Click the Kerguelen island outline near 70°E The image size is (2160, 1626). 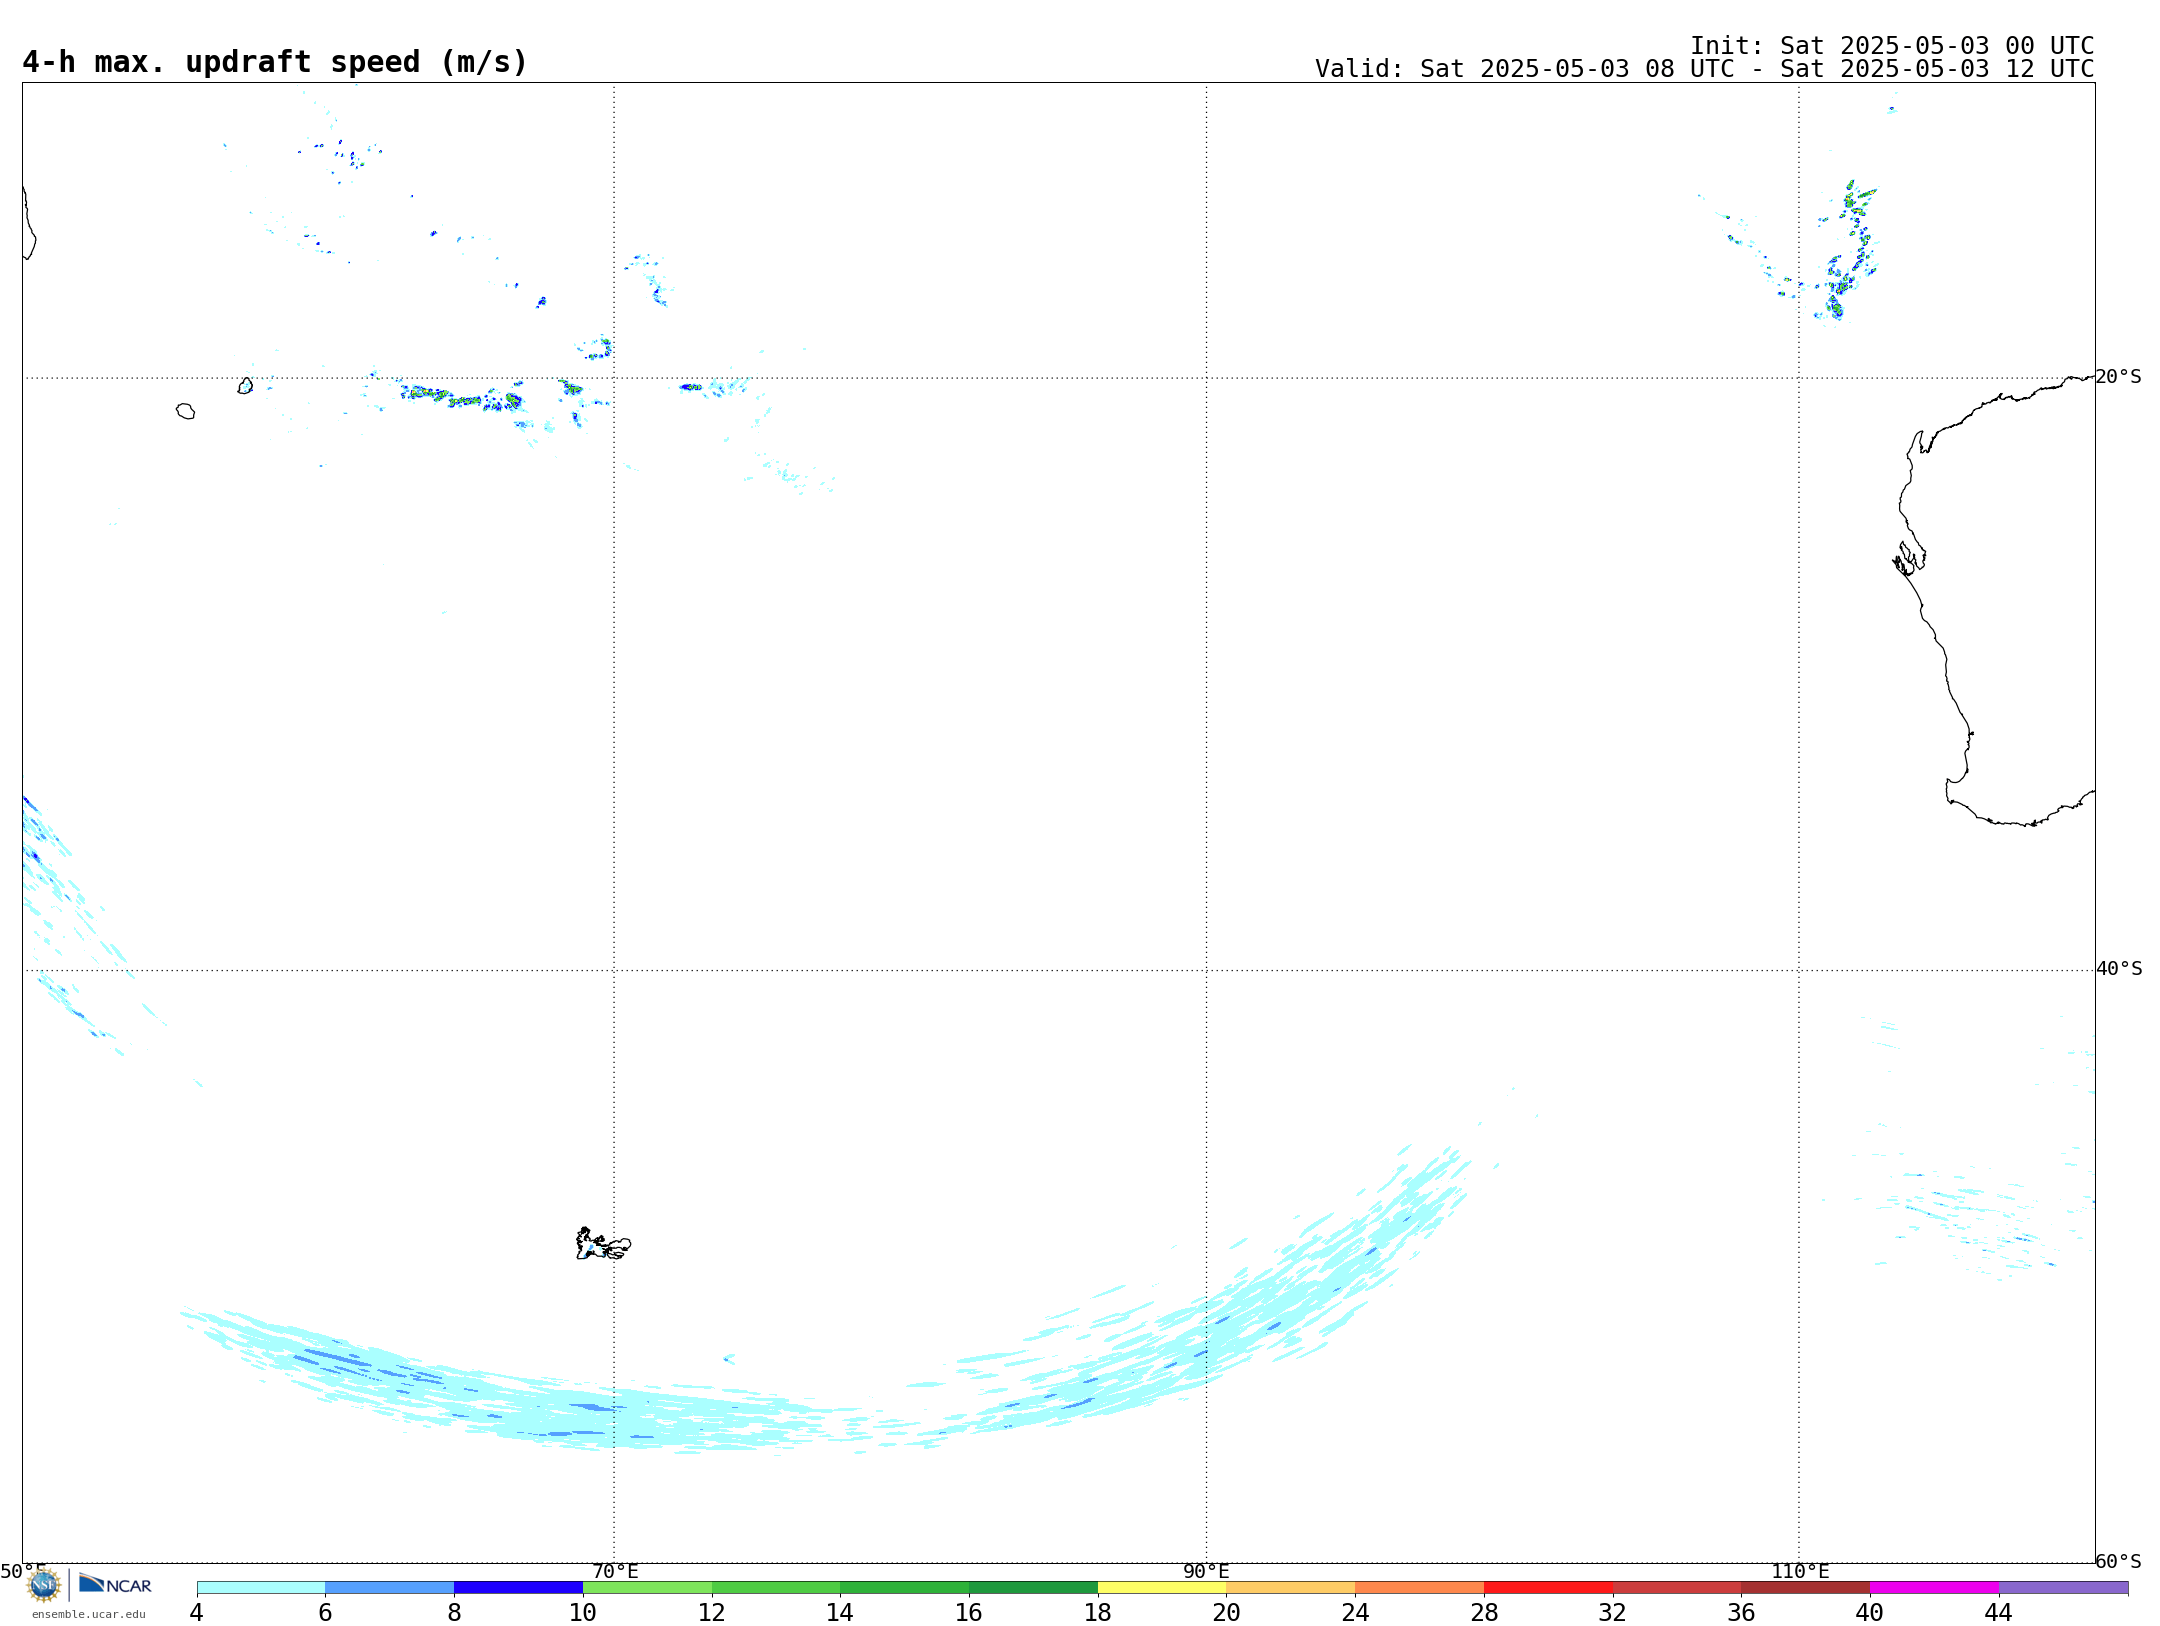pos(603,1244)
